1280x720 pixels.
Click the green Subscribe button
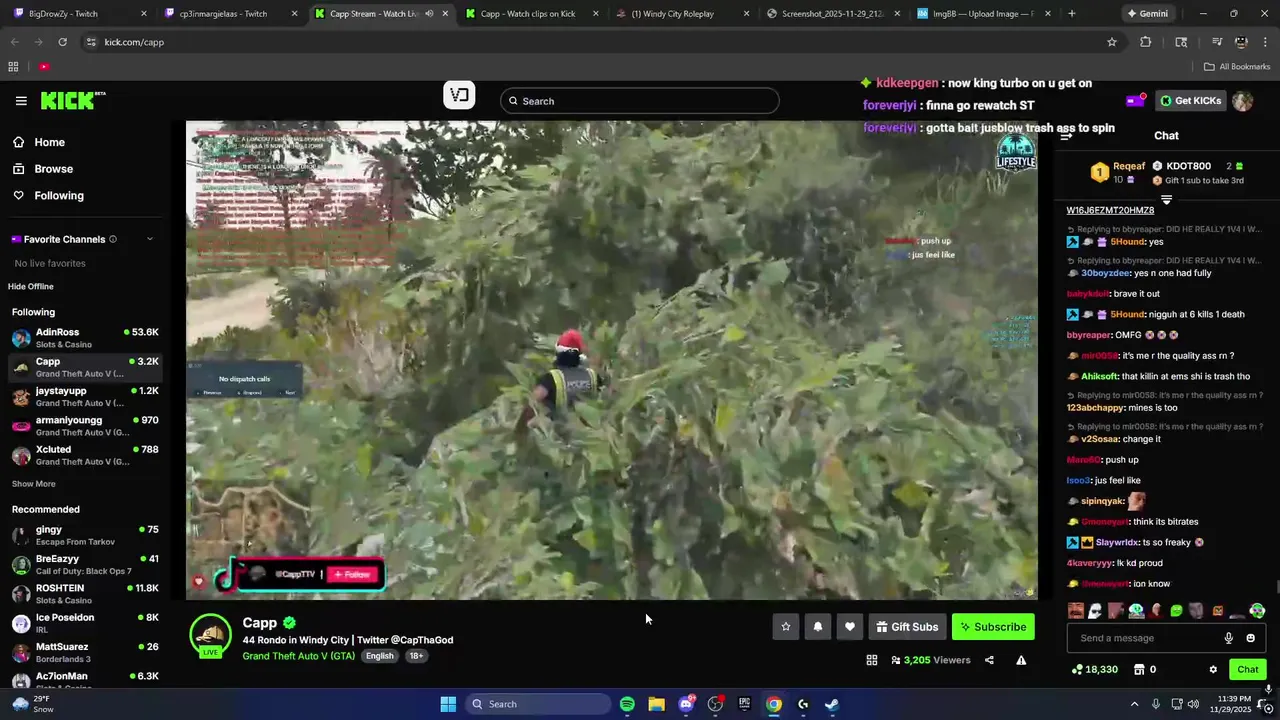tap(993, 627)
